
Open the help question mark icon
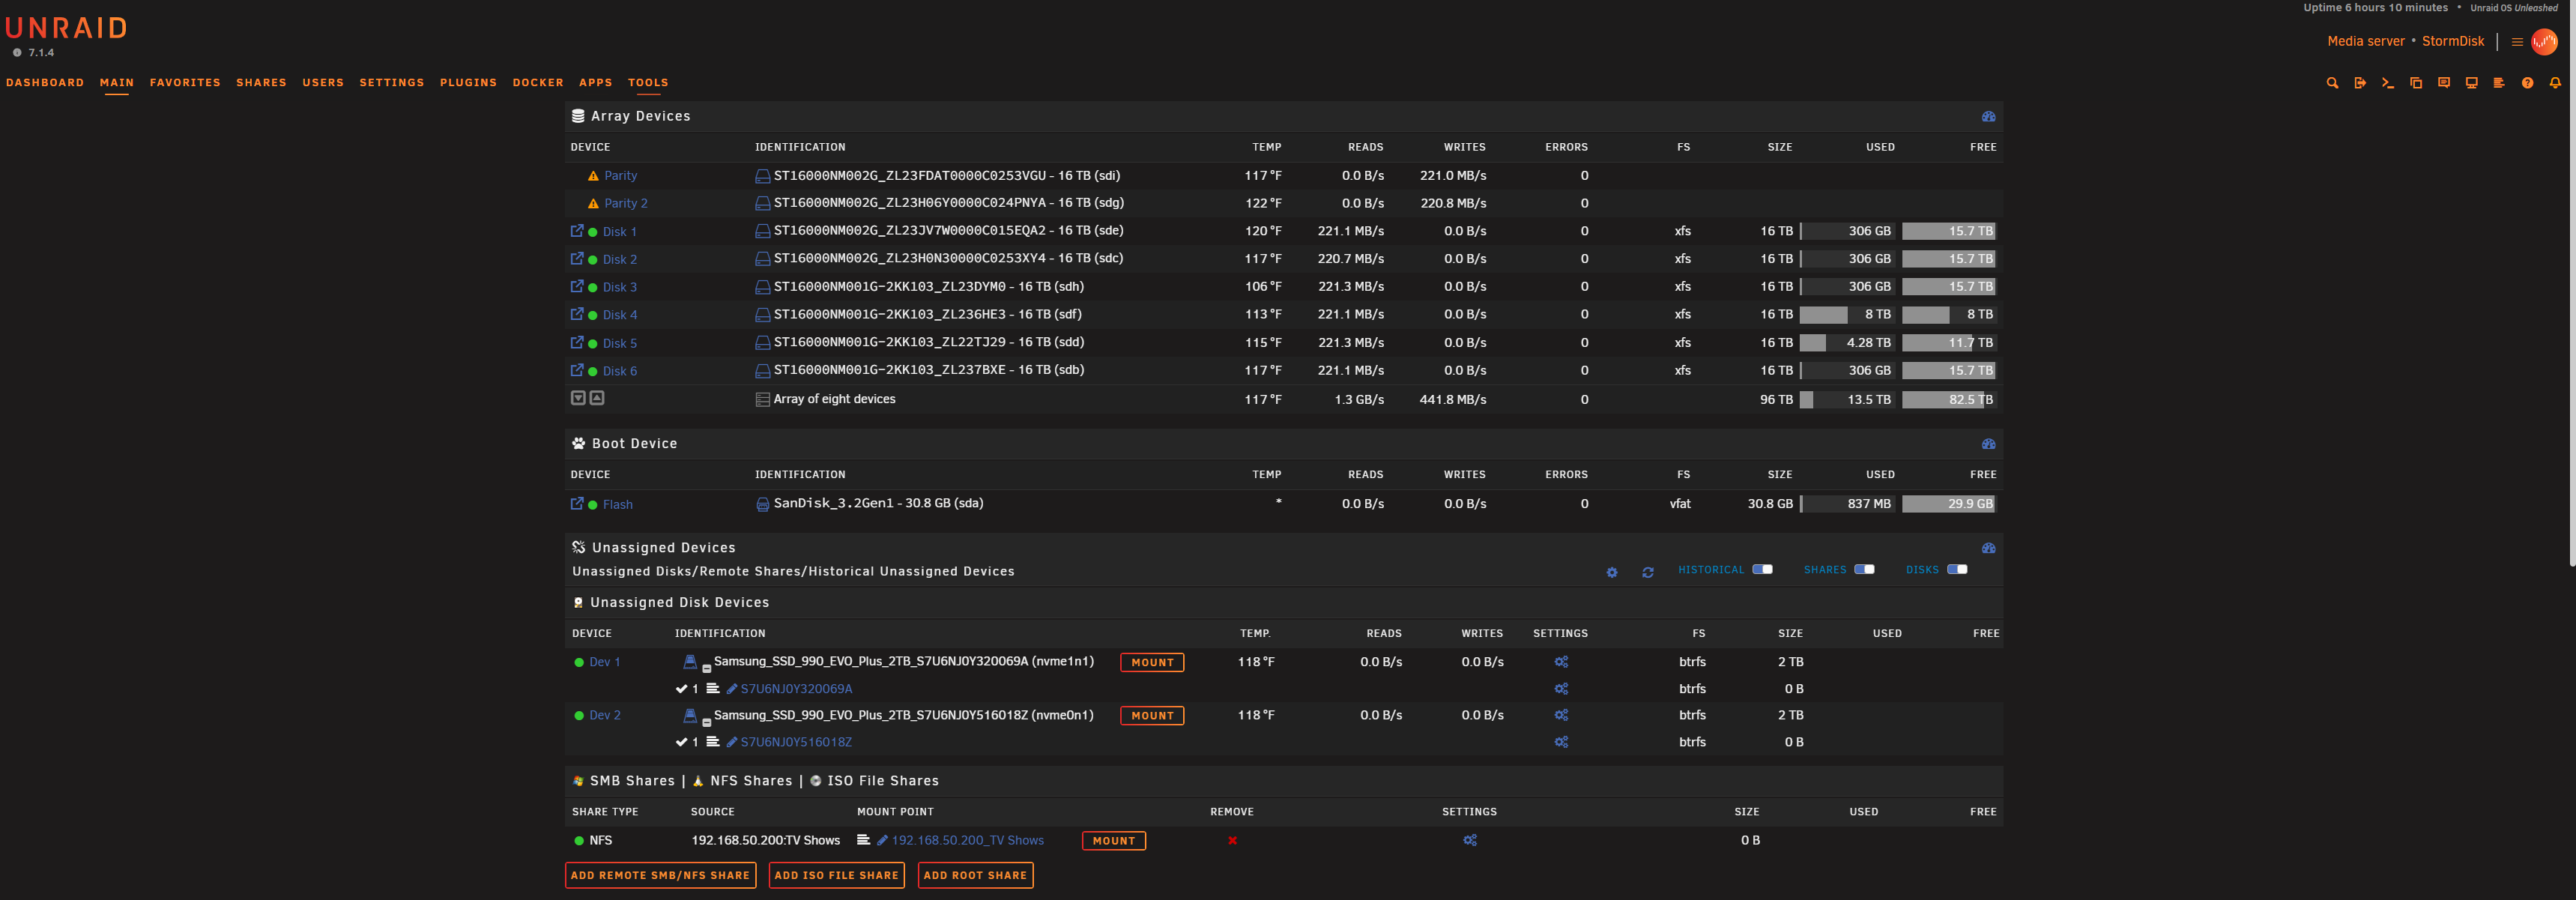coord(2527,83)
